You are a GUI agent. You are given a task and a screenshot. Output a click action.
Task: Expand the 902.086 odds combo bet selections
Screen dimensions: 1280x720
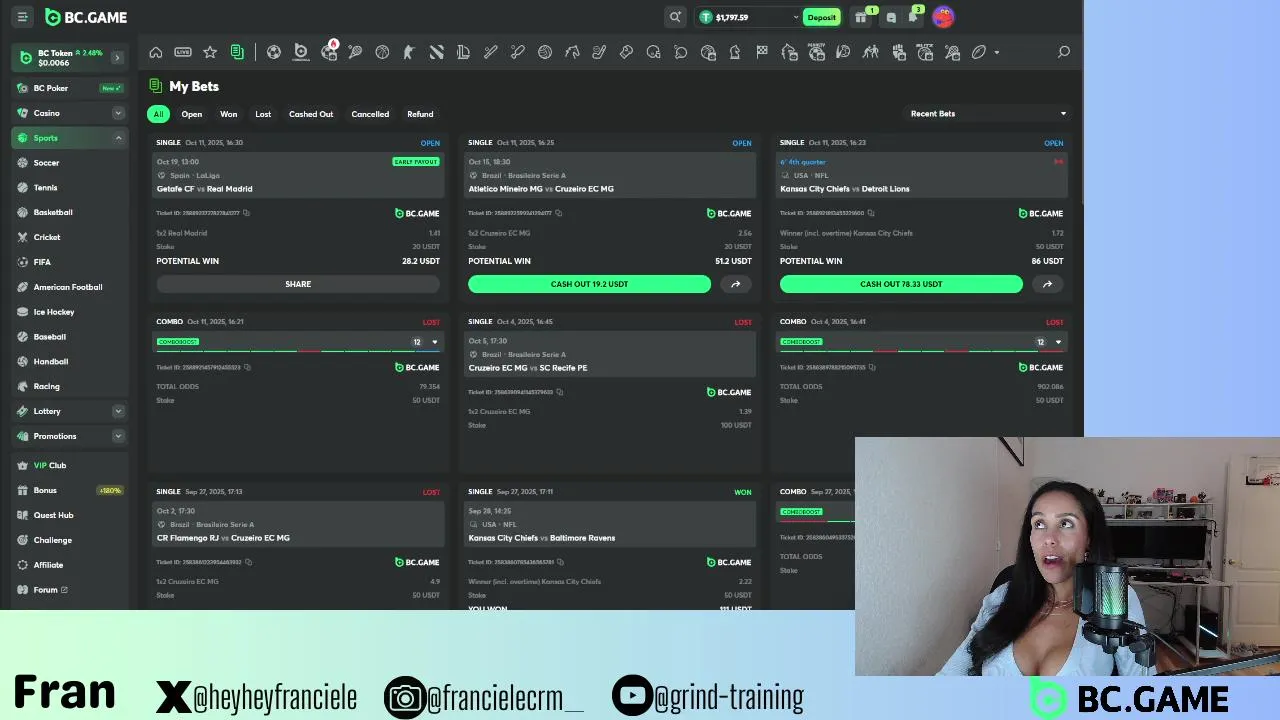point(1058,342)
